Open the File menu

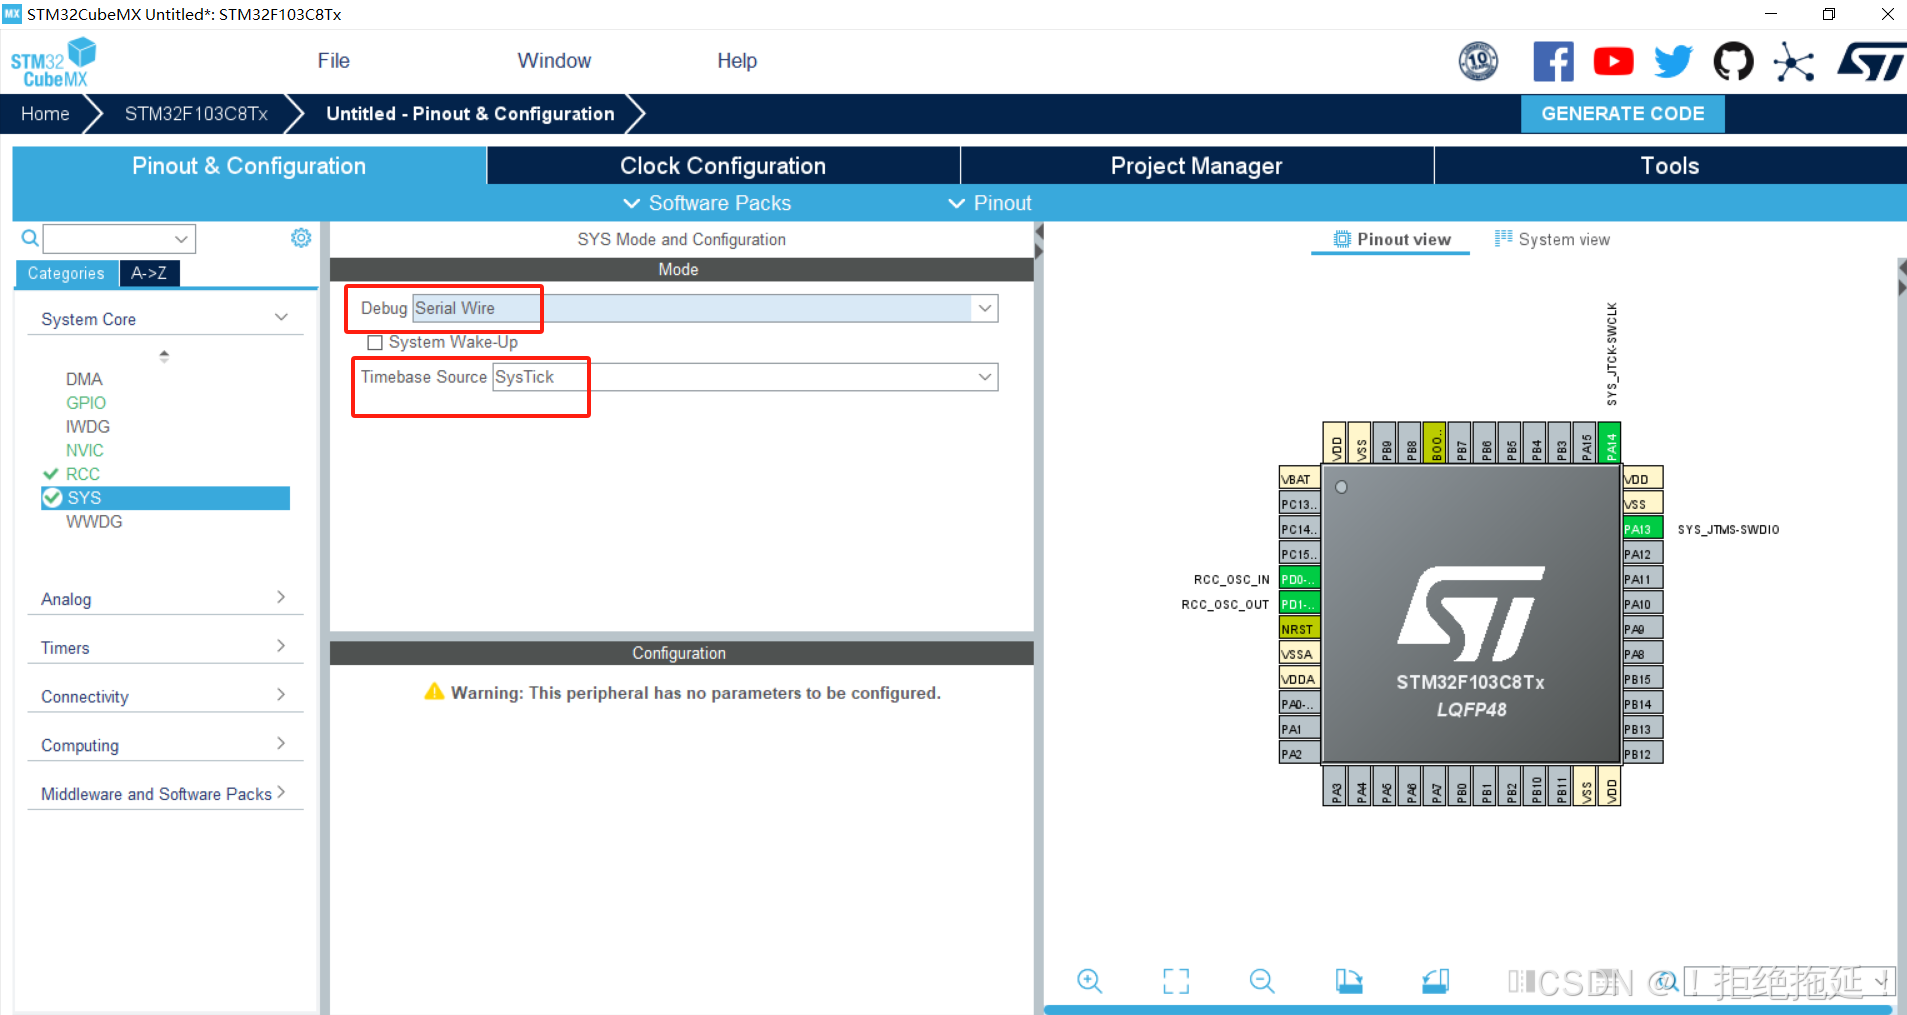point(333,61)
